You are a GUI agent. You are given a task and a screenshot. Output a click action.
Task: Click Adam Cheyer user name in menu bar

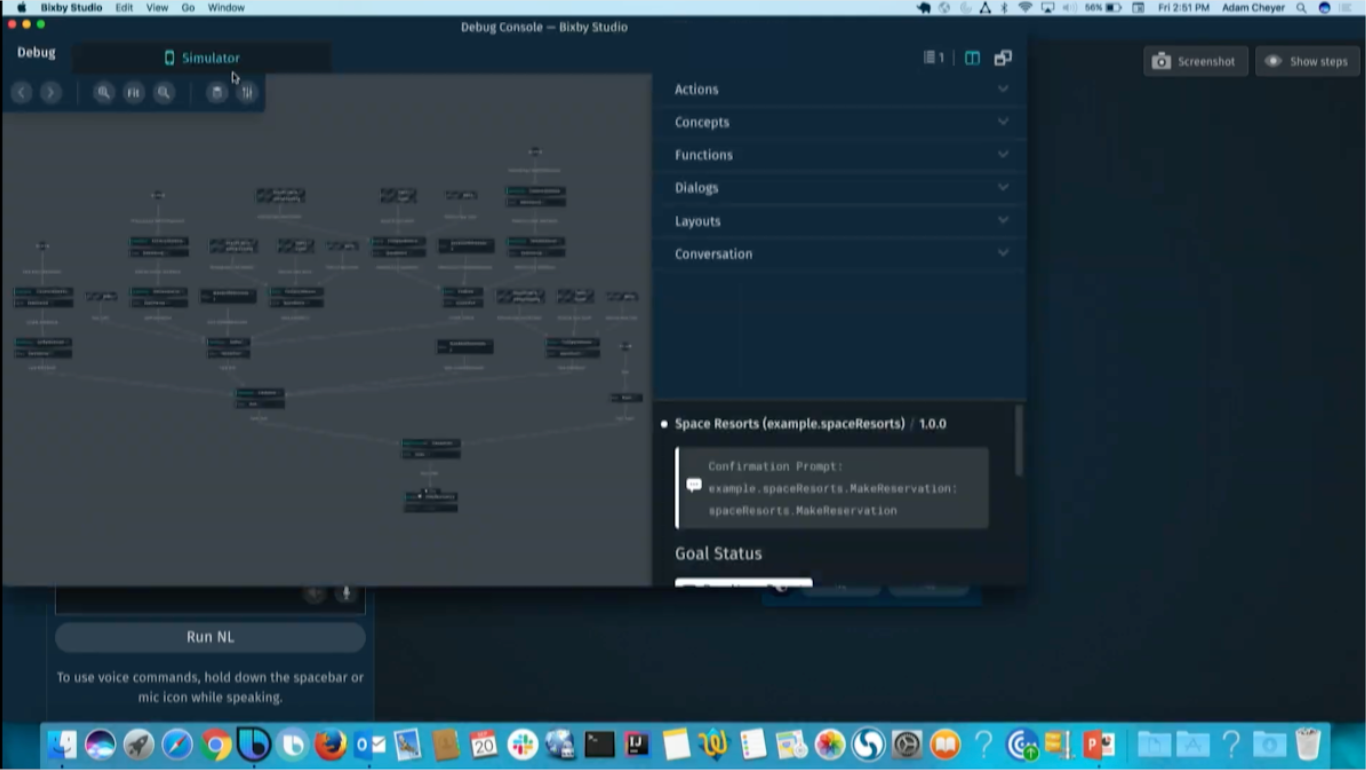1253,7
